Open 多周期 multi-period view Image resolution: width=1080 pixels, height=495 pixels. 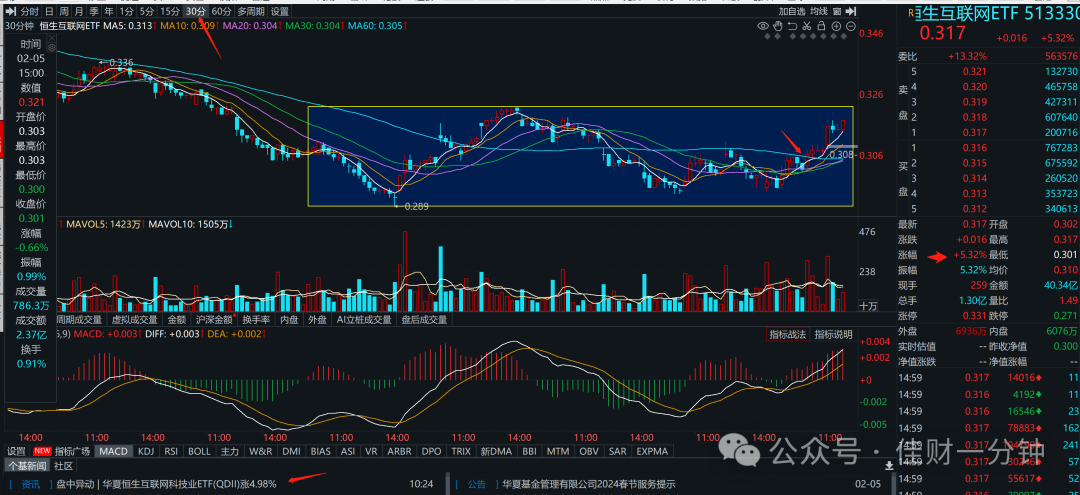pyautogui.click(x=250, y=11)
